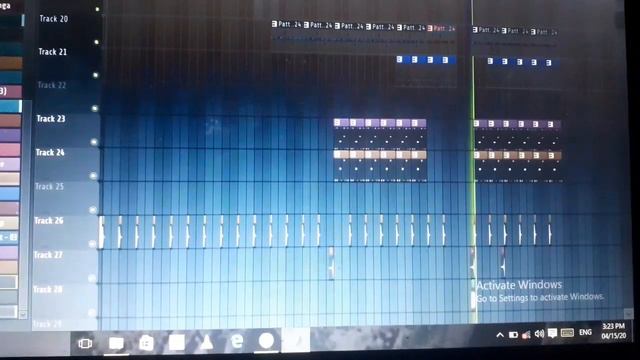Open the Action Center notifications icon

(x=552, y=333)
